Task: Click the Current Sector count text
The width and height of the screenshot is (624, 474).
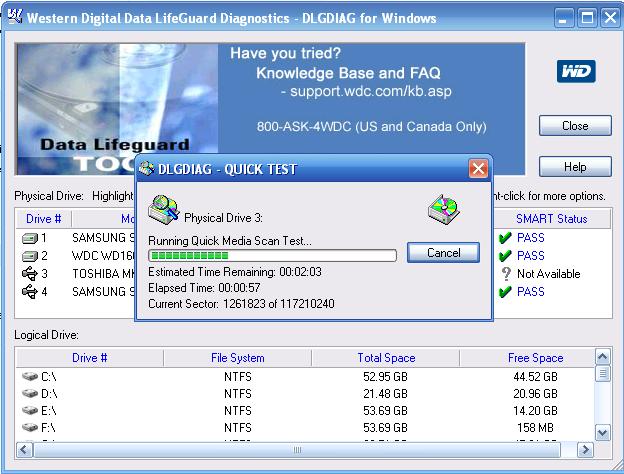Action: [241, 304]
